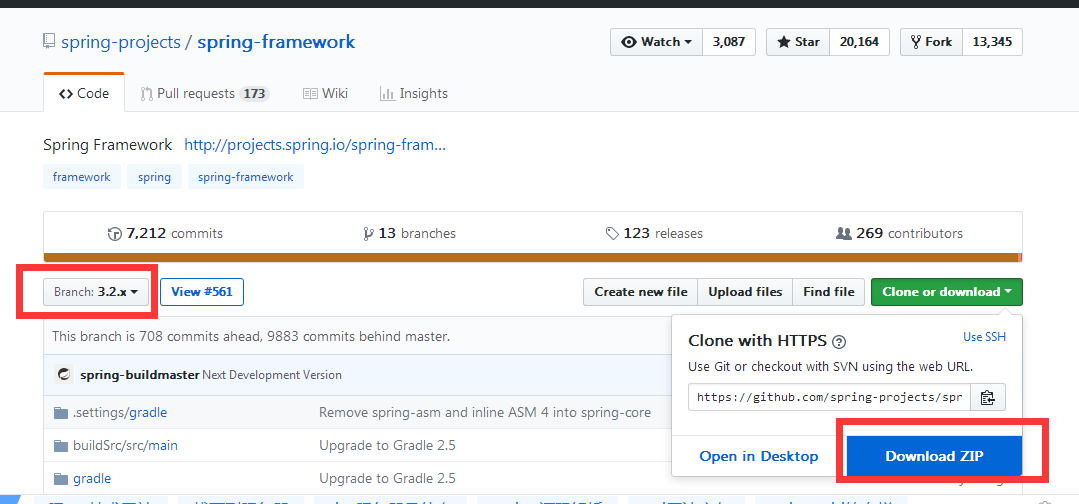This screenshot has height=504, width=1079.
Task: Switch to Use SSH
Action: [x=984, y=337]
